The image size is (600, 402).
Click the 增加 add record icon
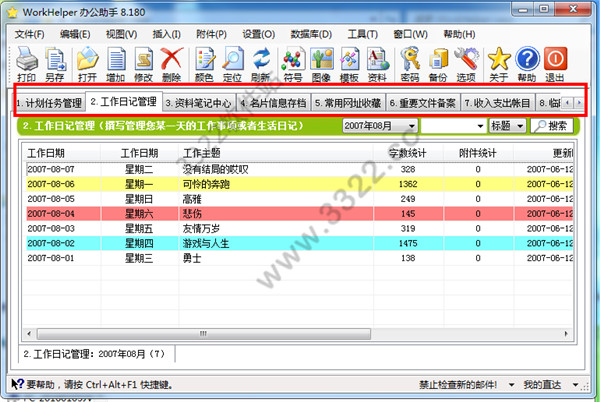click(116, 64)
